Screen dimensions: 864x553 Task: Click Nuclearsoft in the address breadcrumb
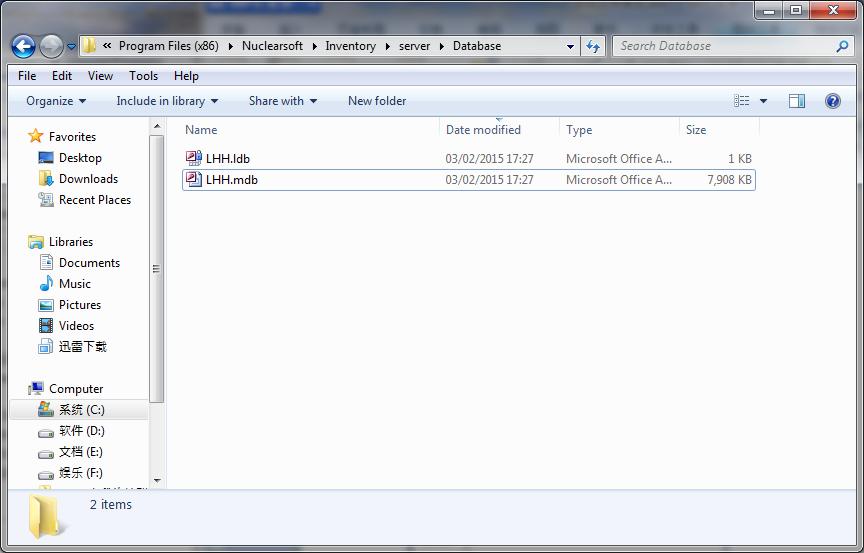pyautogui.click(x=272, y=46)
